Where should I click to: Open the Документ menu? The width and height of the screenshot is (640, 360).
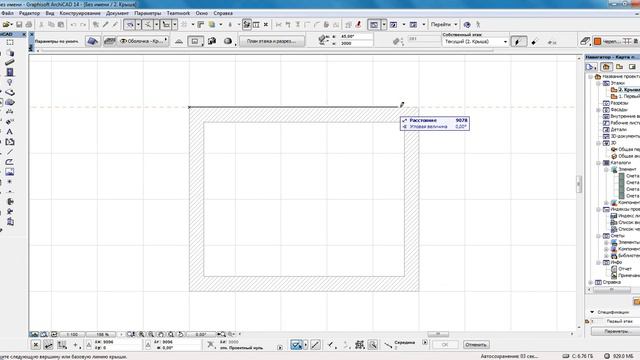pyautogui.click(x=117, y=13)
